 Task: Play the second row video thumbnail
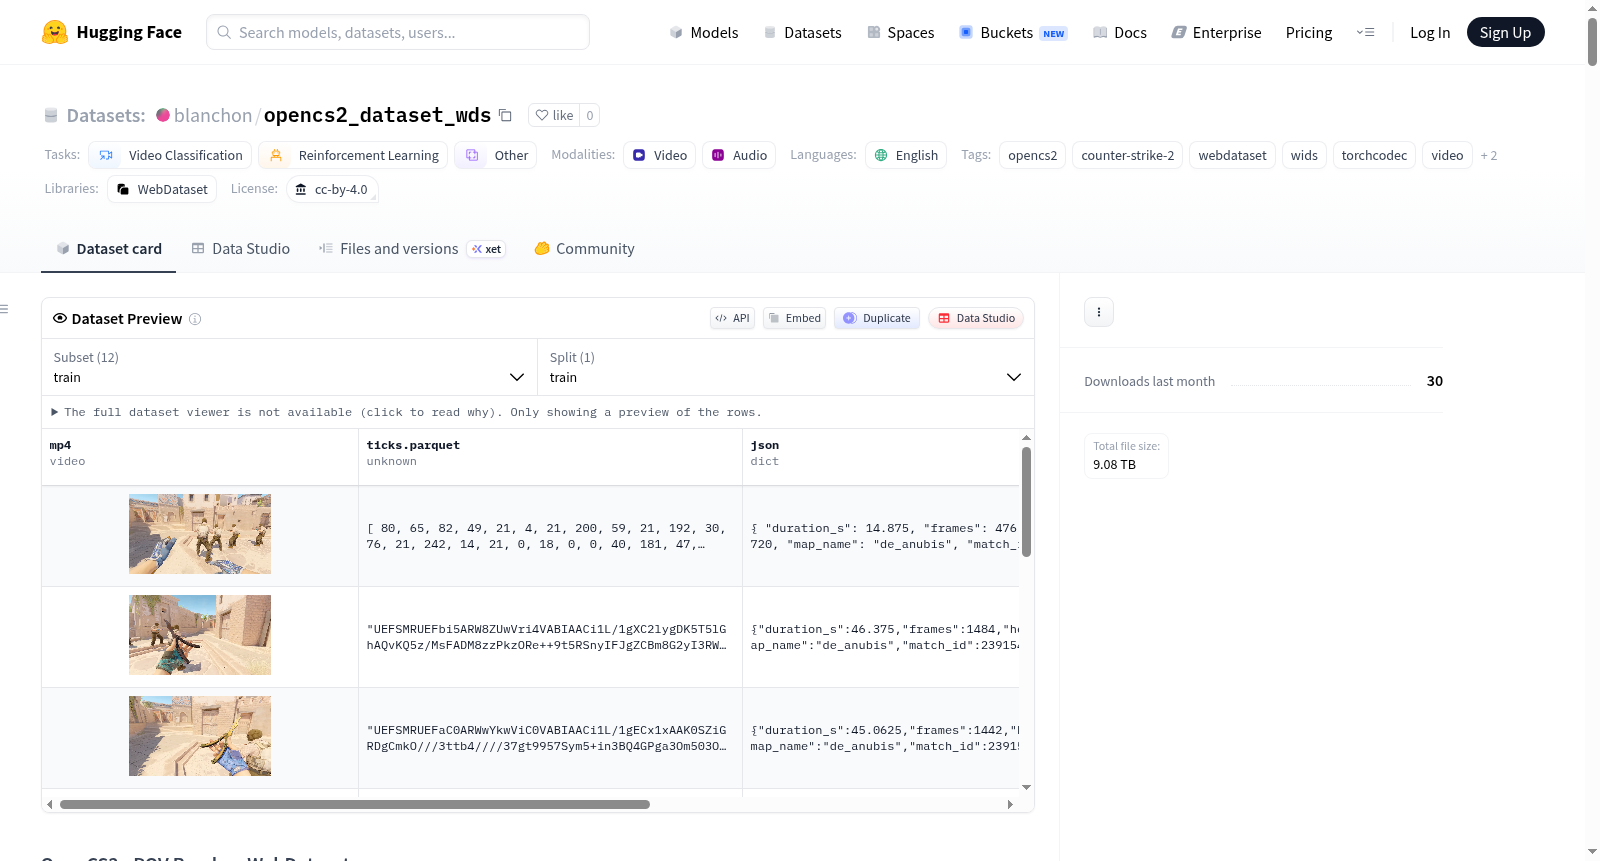pos(200,635)
